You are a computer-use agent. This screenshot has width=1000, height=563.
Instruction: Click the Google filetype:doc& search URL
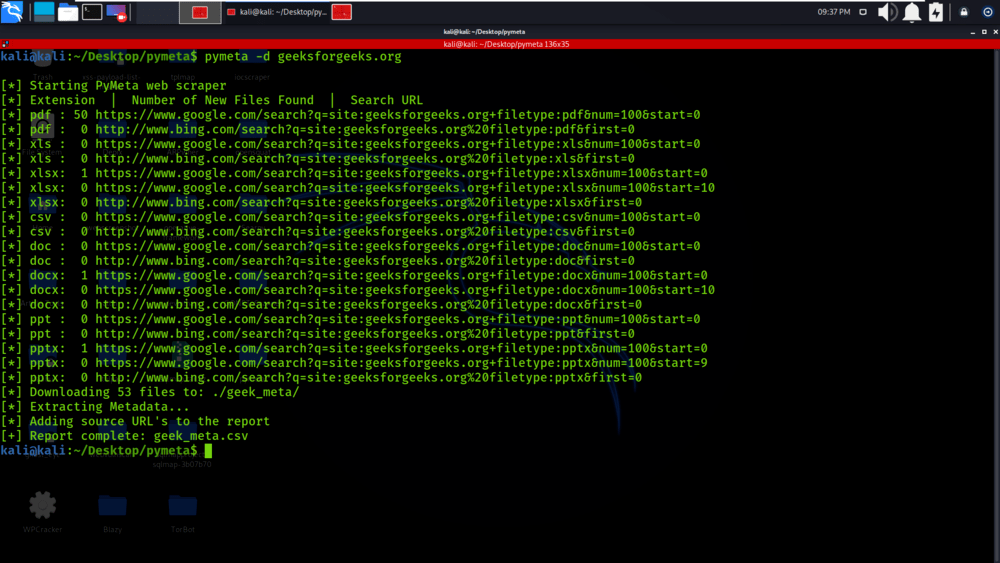pyautogui.click(x=397, y=246)
